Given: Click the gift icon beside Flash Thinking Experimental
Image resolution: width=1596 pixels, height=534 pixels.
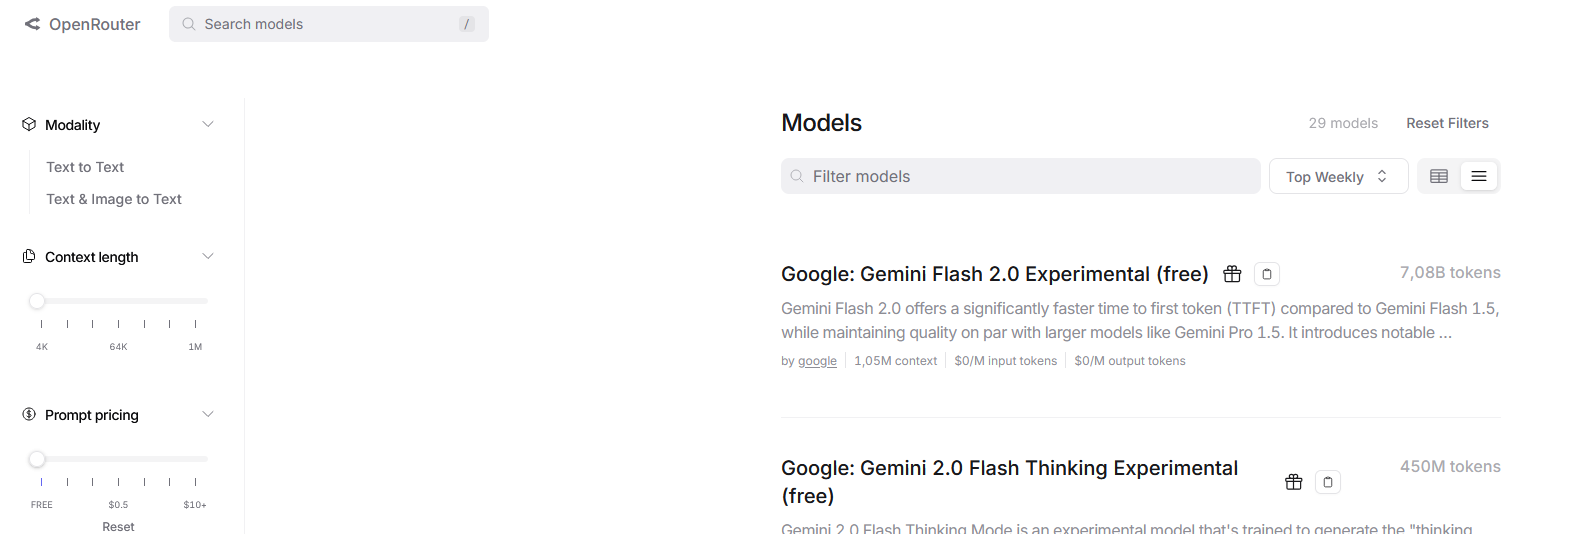Looking at the screenshot, I should click(x=1293, y=482).
